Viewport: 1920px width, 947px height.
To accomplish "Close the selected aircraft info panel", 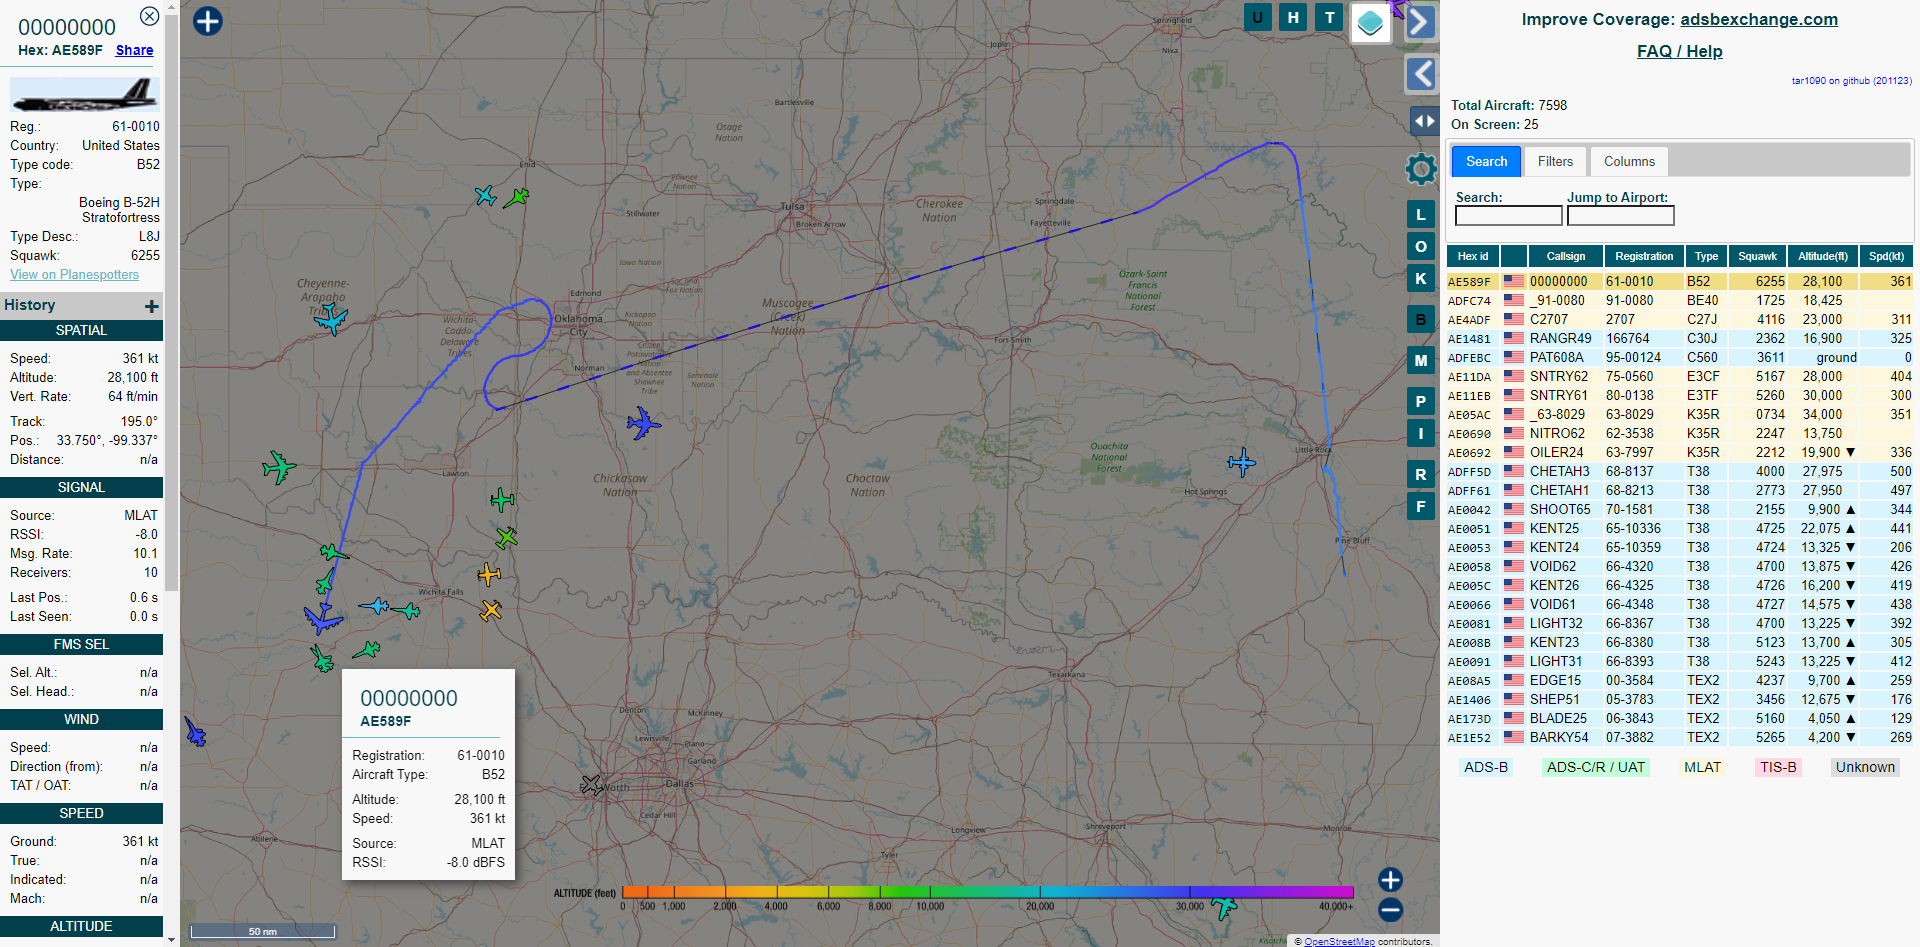I will tap(149, 16).
